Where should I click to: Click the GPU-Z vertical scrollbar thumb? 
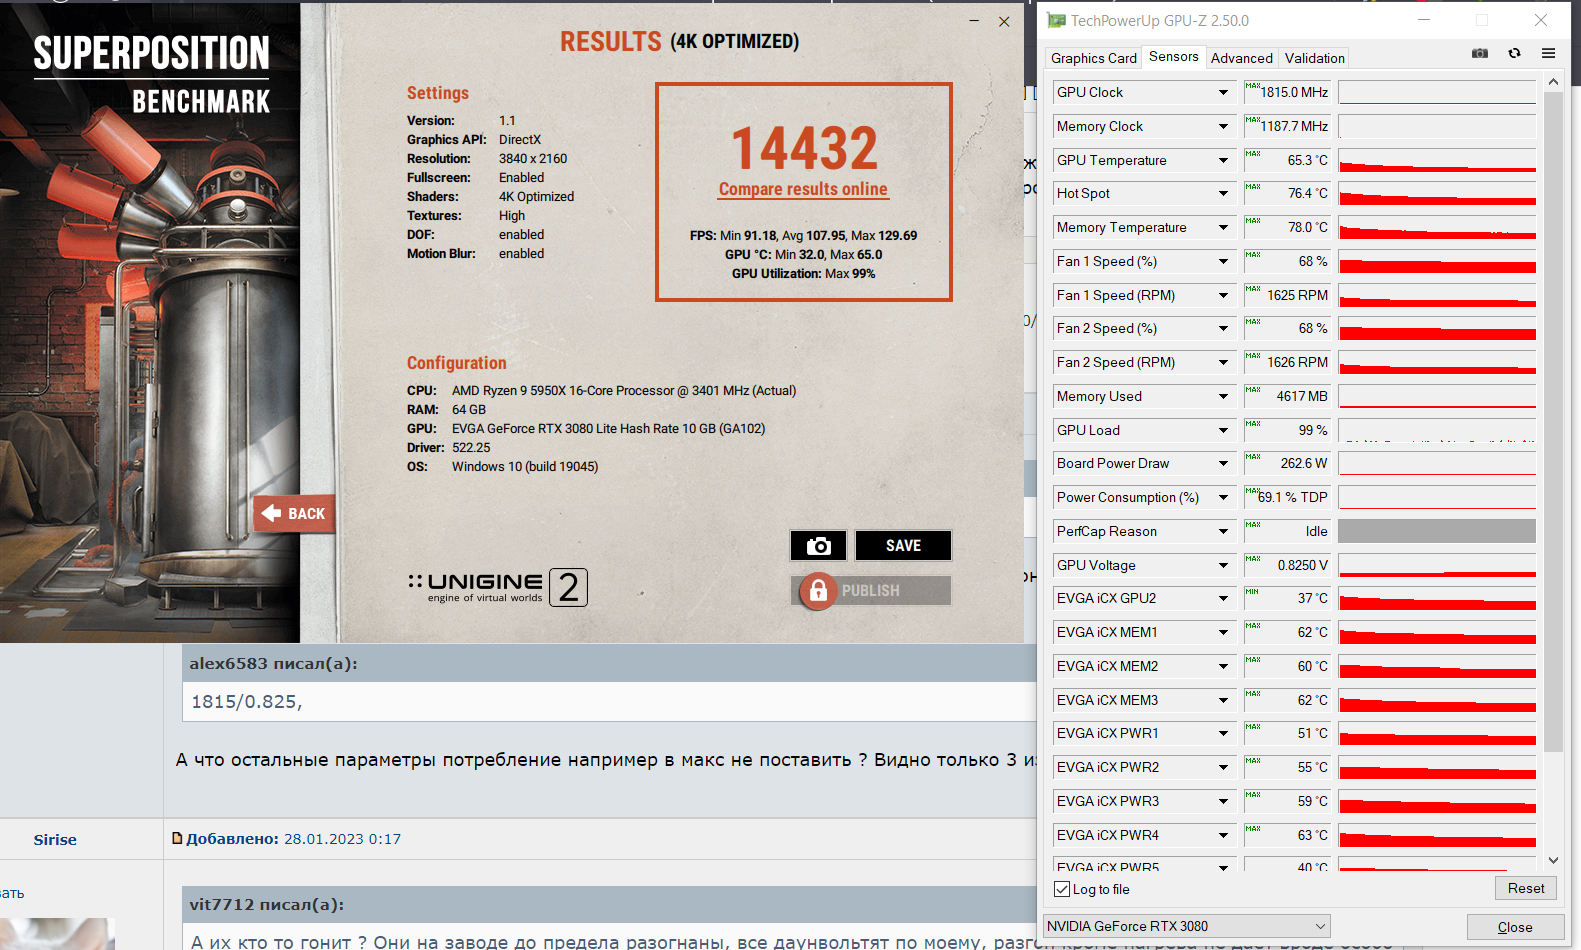1553,421
